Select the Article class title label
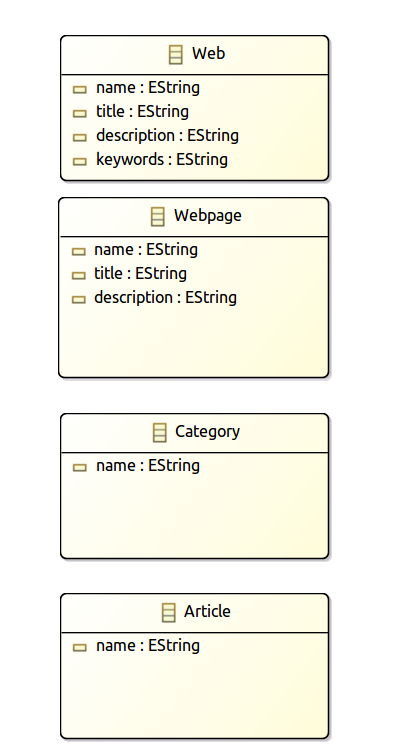This screenshot has width=408, height=746. 207,611
